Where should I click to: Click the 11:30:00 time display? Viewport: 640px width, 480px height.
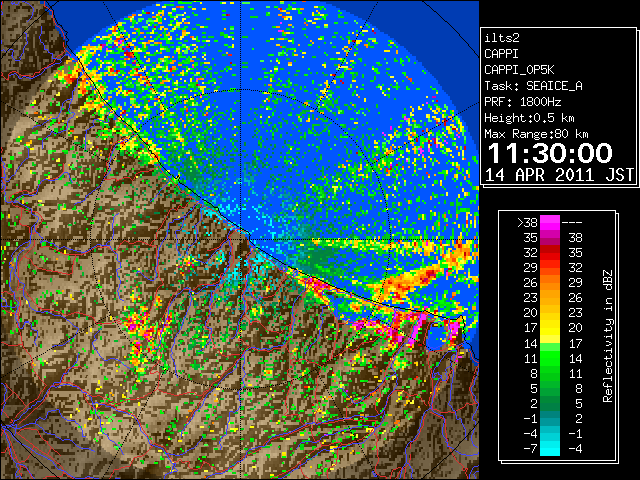coord(550,153)
